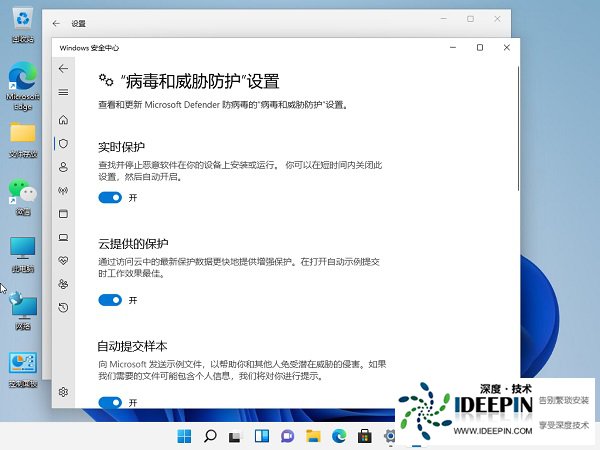Open the Recycle Bin desktop icon
The image size is (600, 450).
23,24
